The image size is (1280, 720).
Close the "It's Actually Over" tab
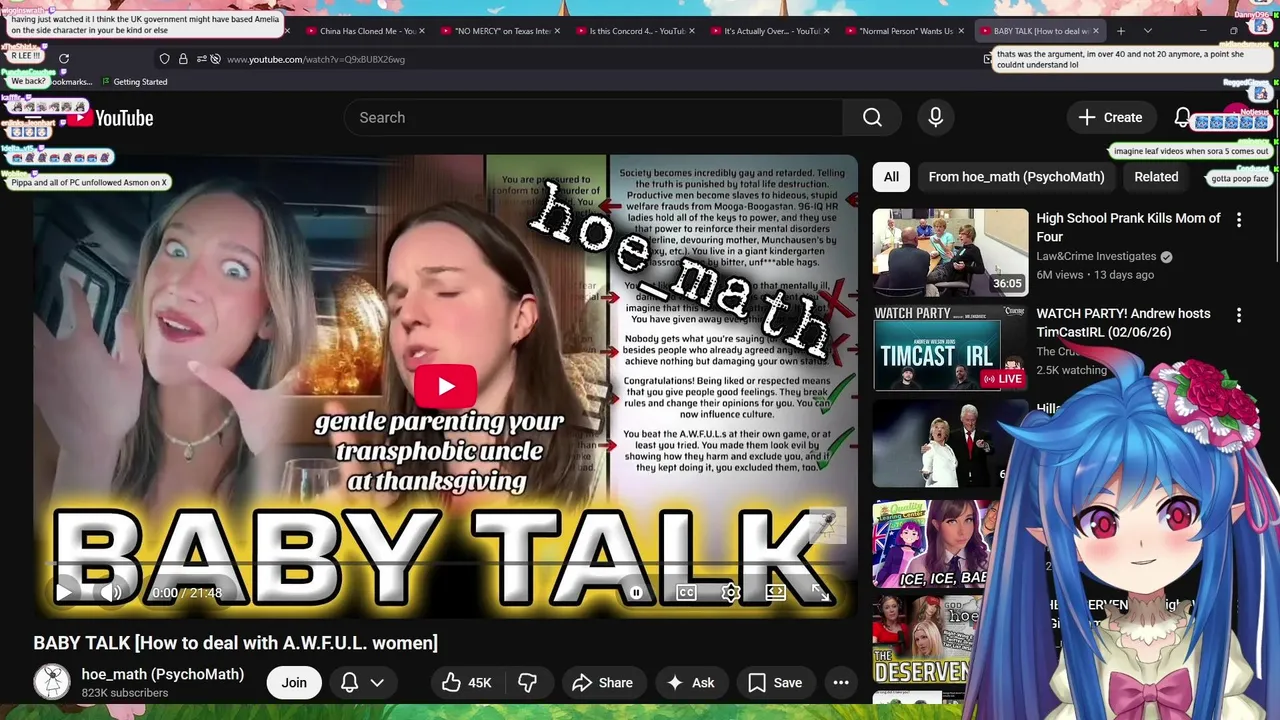[x=826, y=31]
